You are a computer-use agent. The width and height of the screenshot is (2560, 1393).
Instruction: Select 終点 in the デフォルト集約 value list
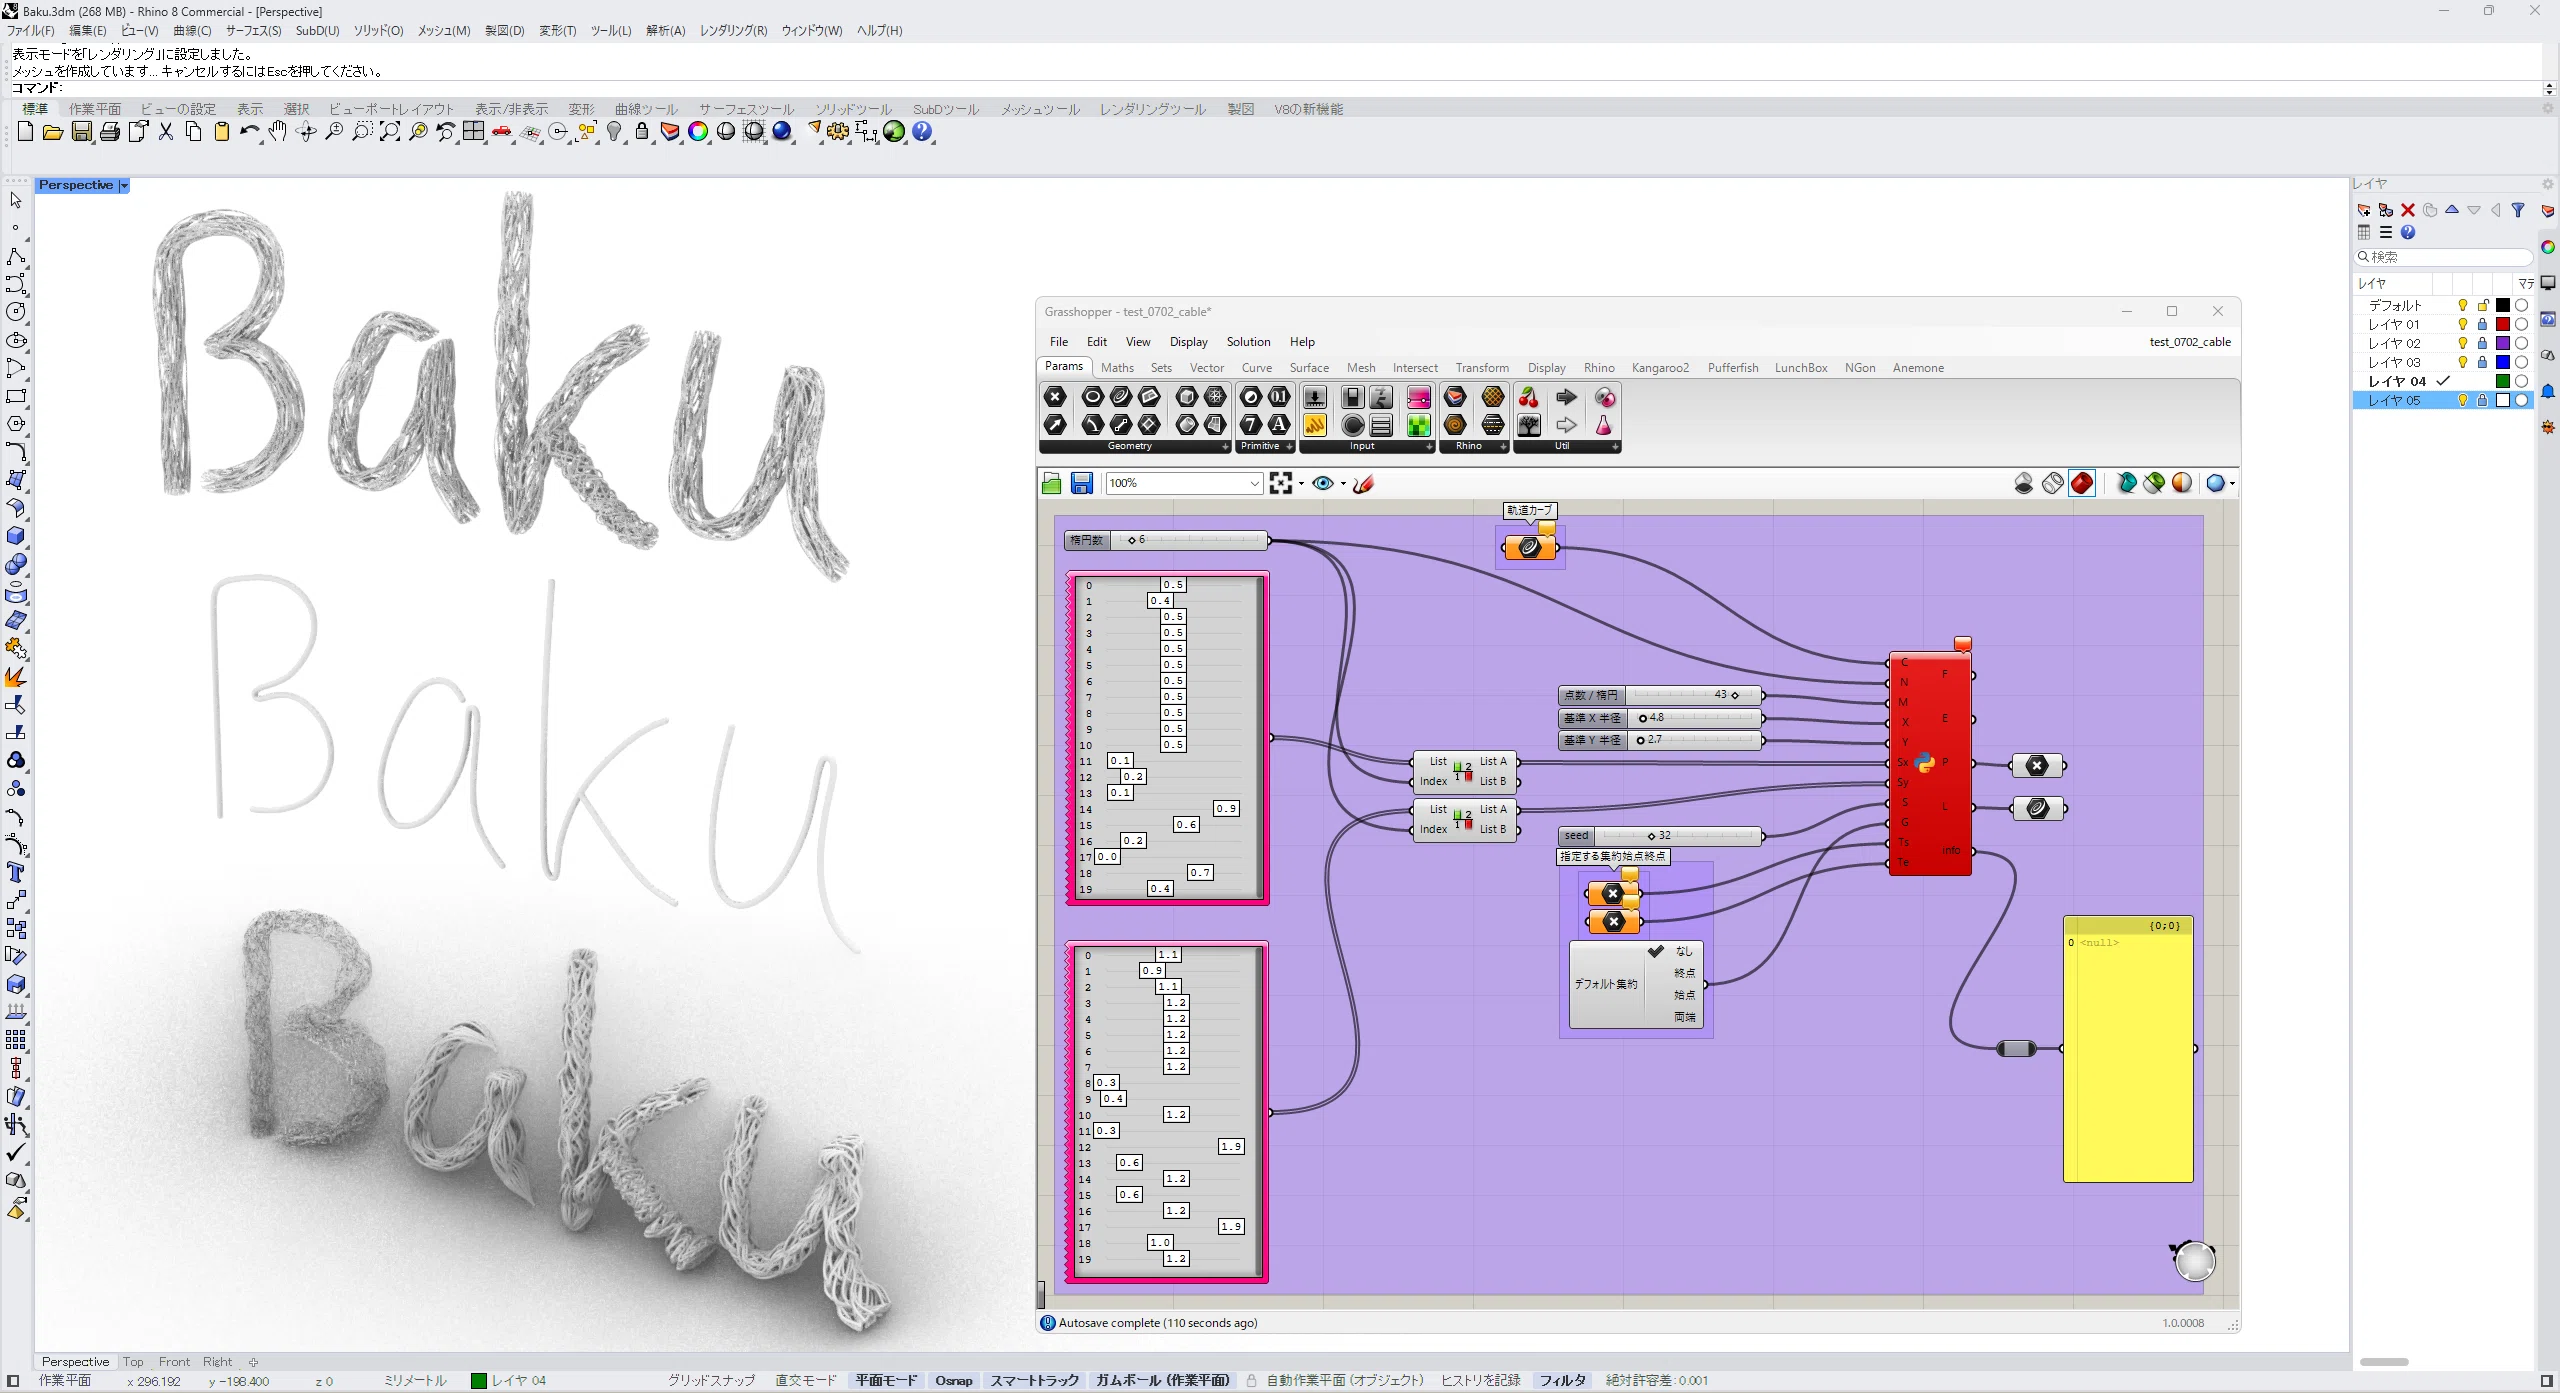click(x=1684, y=973)
